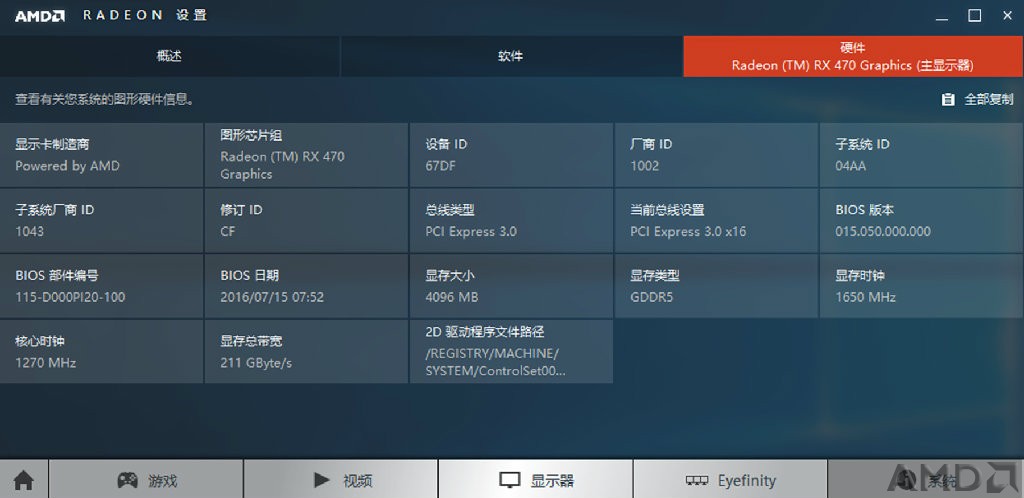Screen dimensions: 1024x498
Task: Click the 查看有关您系统的图形硬件信息 description text
Action: [x=105, y=100]
